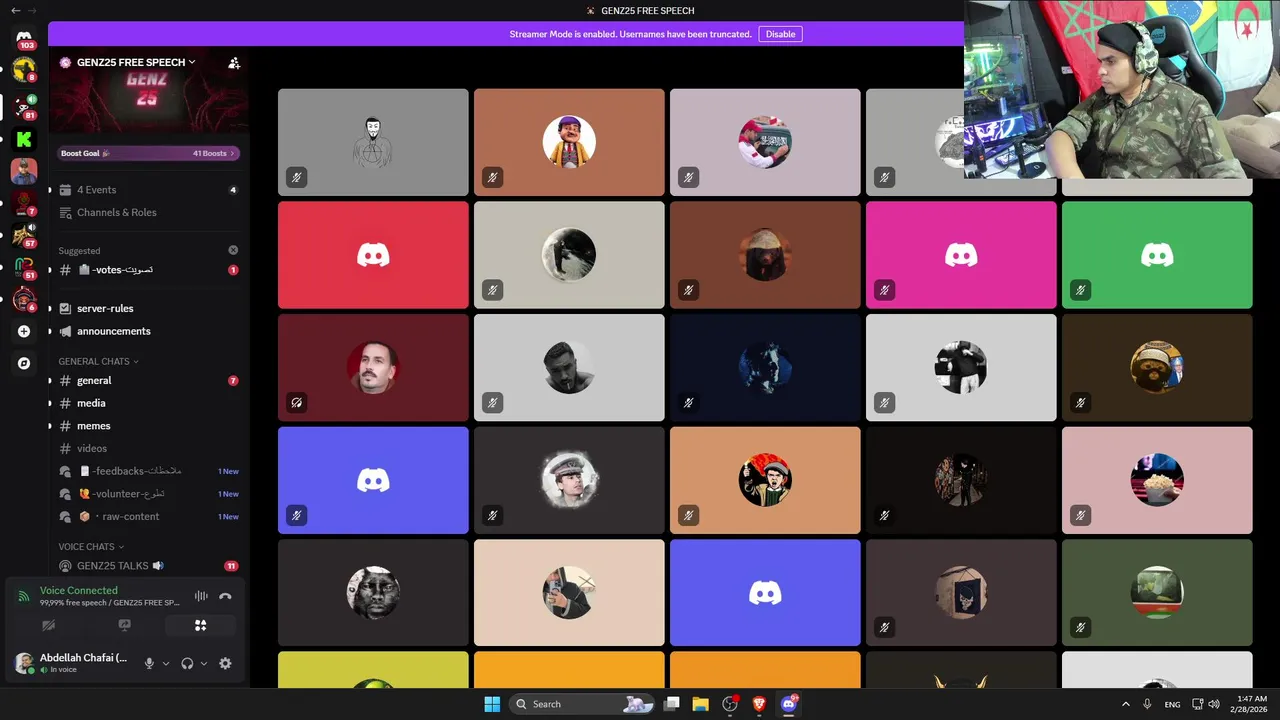Viewport: 1280px width, 720px height.
Task: Click the deafened icon on bald man tile
Action: pos(296,403)
